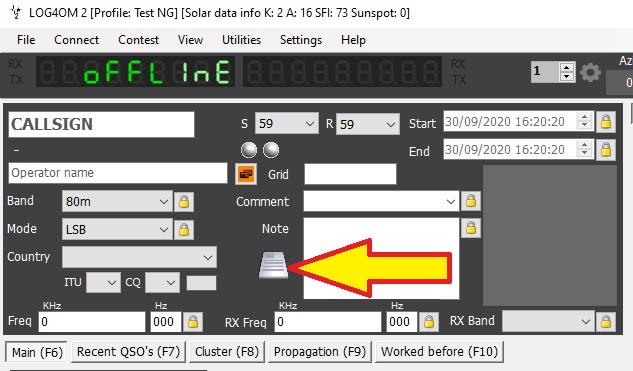The height and width of the screenshot is (371, 633).
Task: Open the View menu
Action: (x=190, y=40)
